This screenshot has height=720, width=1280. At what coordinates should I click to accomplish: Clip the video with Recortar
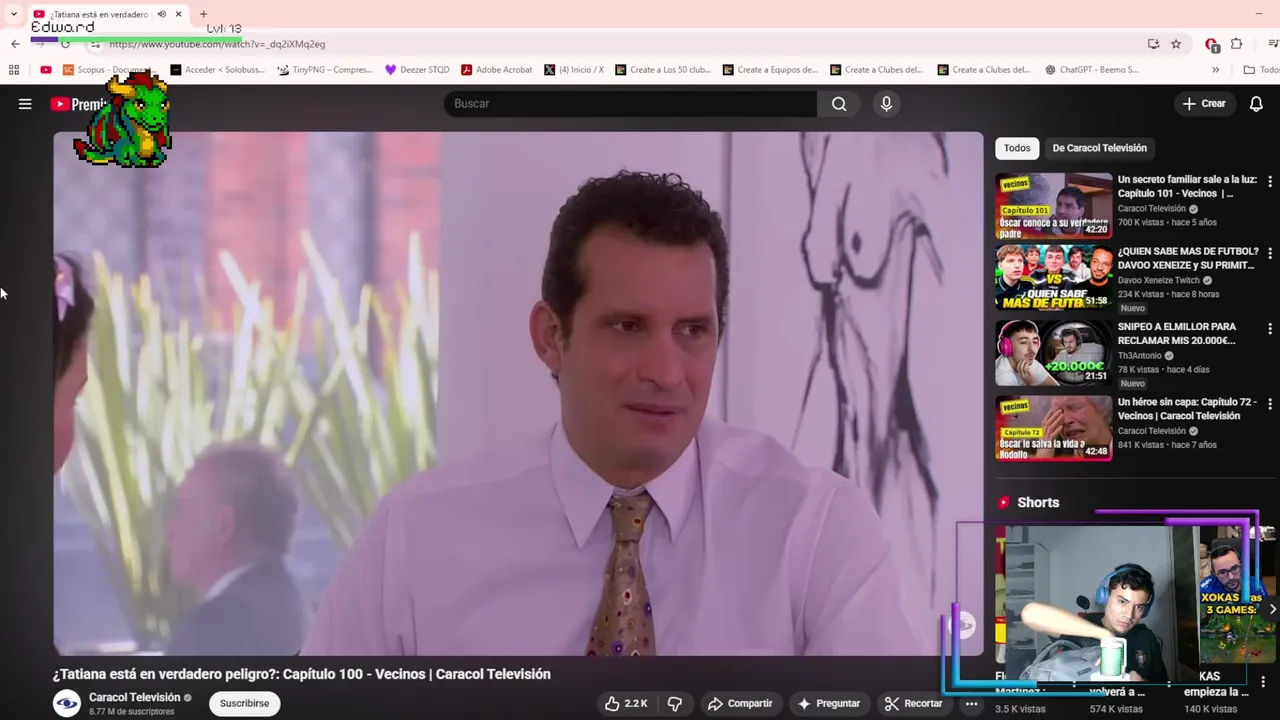click(913, 704)
